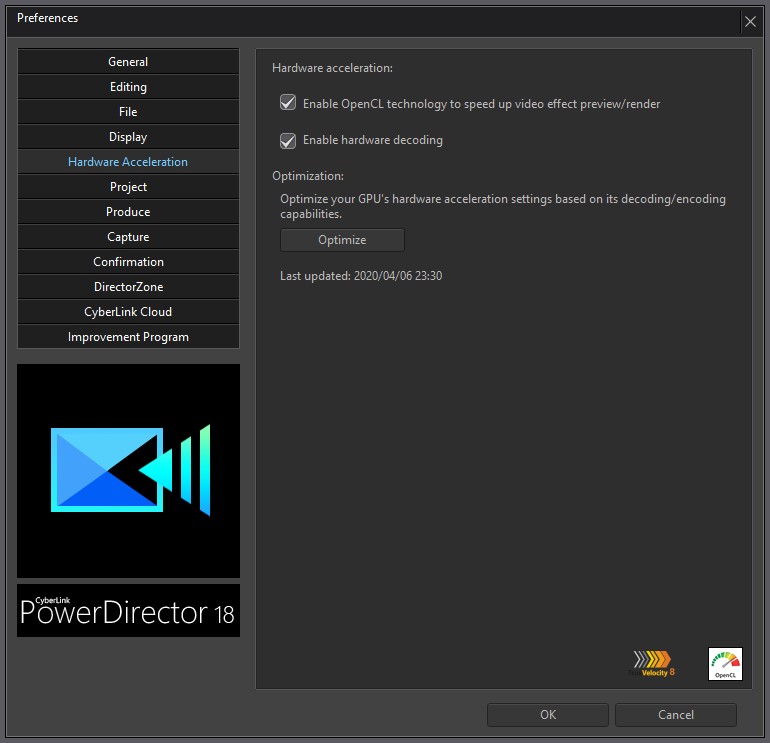Click the Preferences title text

coord(48,18)
